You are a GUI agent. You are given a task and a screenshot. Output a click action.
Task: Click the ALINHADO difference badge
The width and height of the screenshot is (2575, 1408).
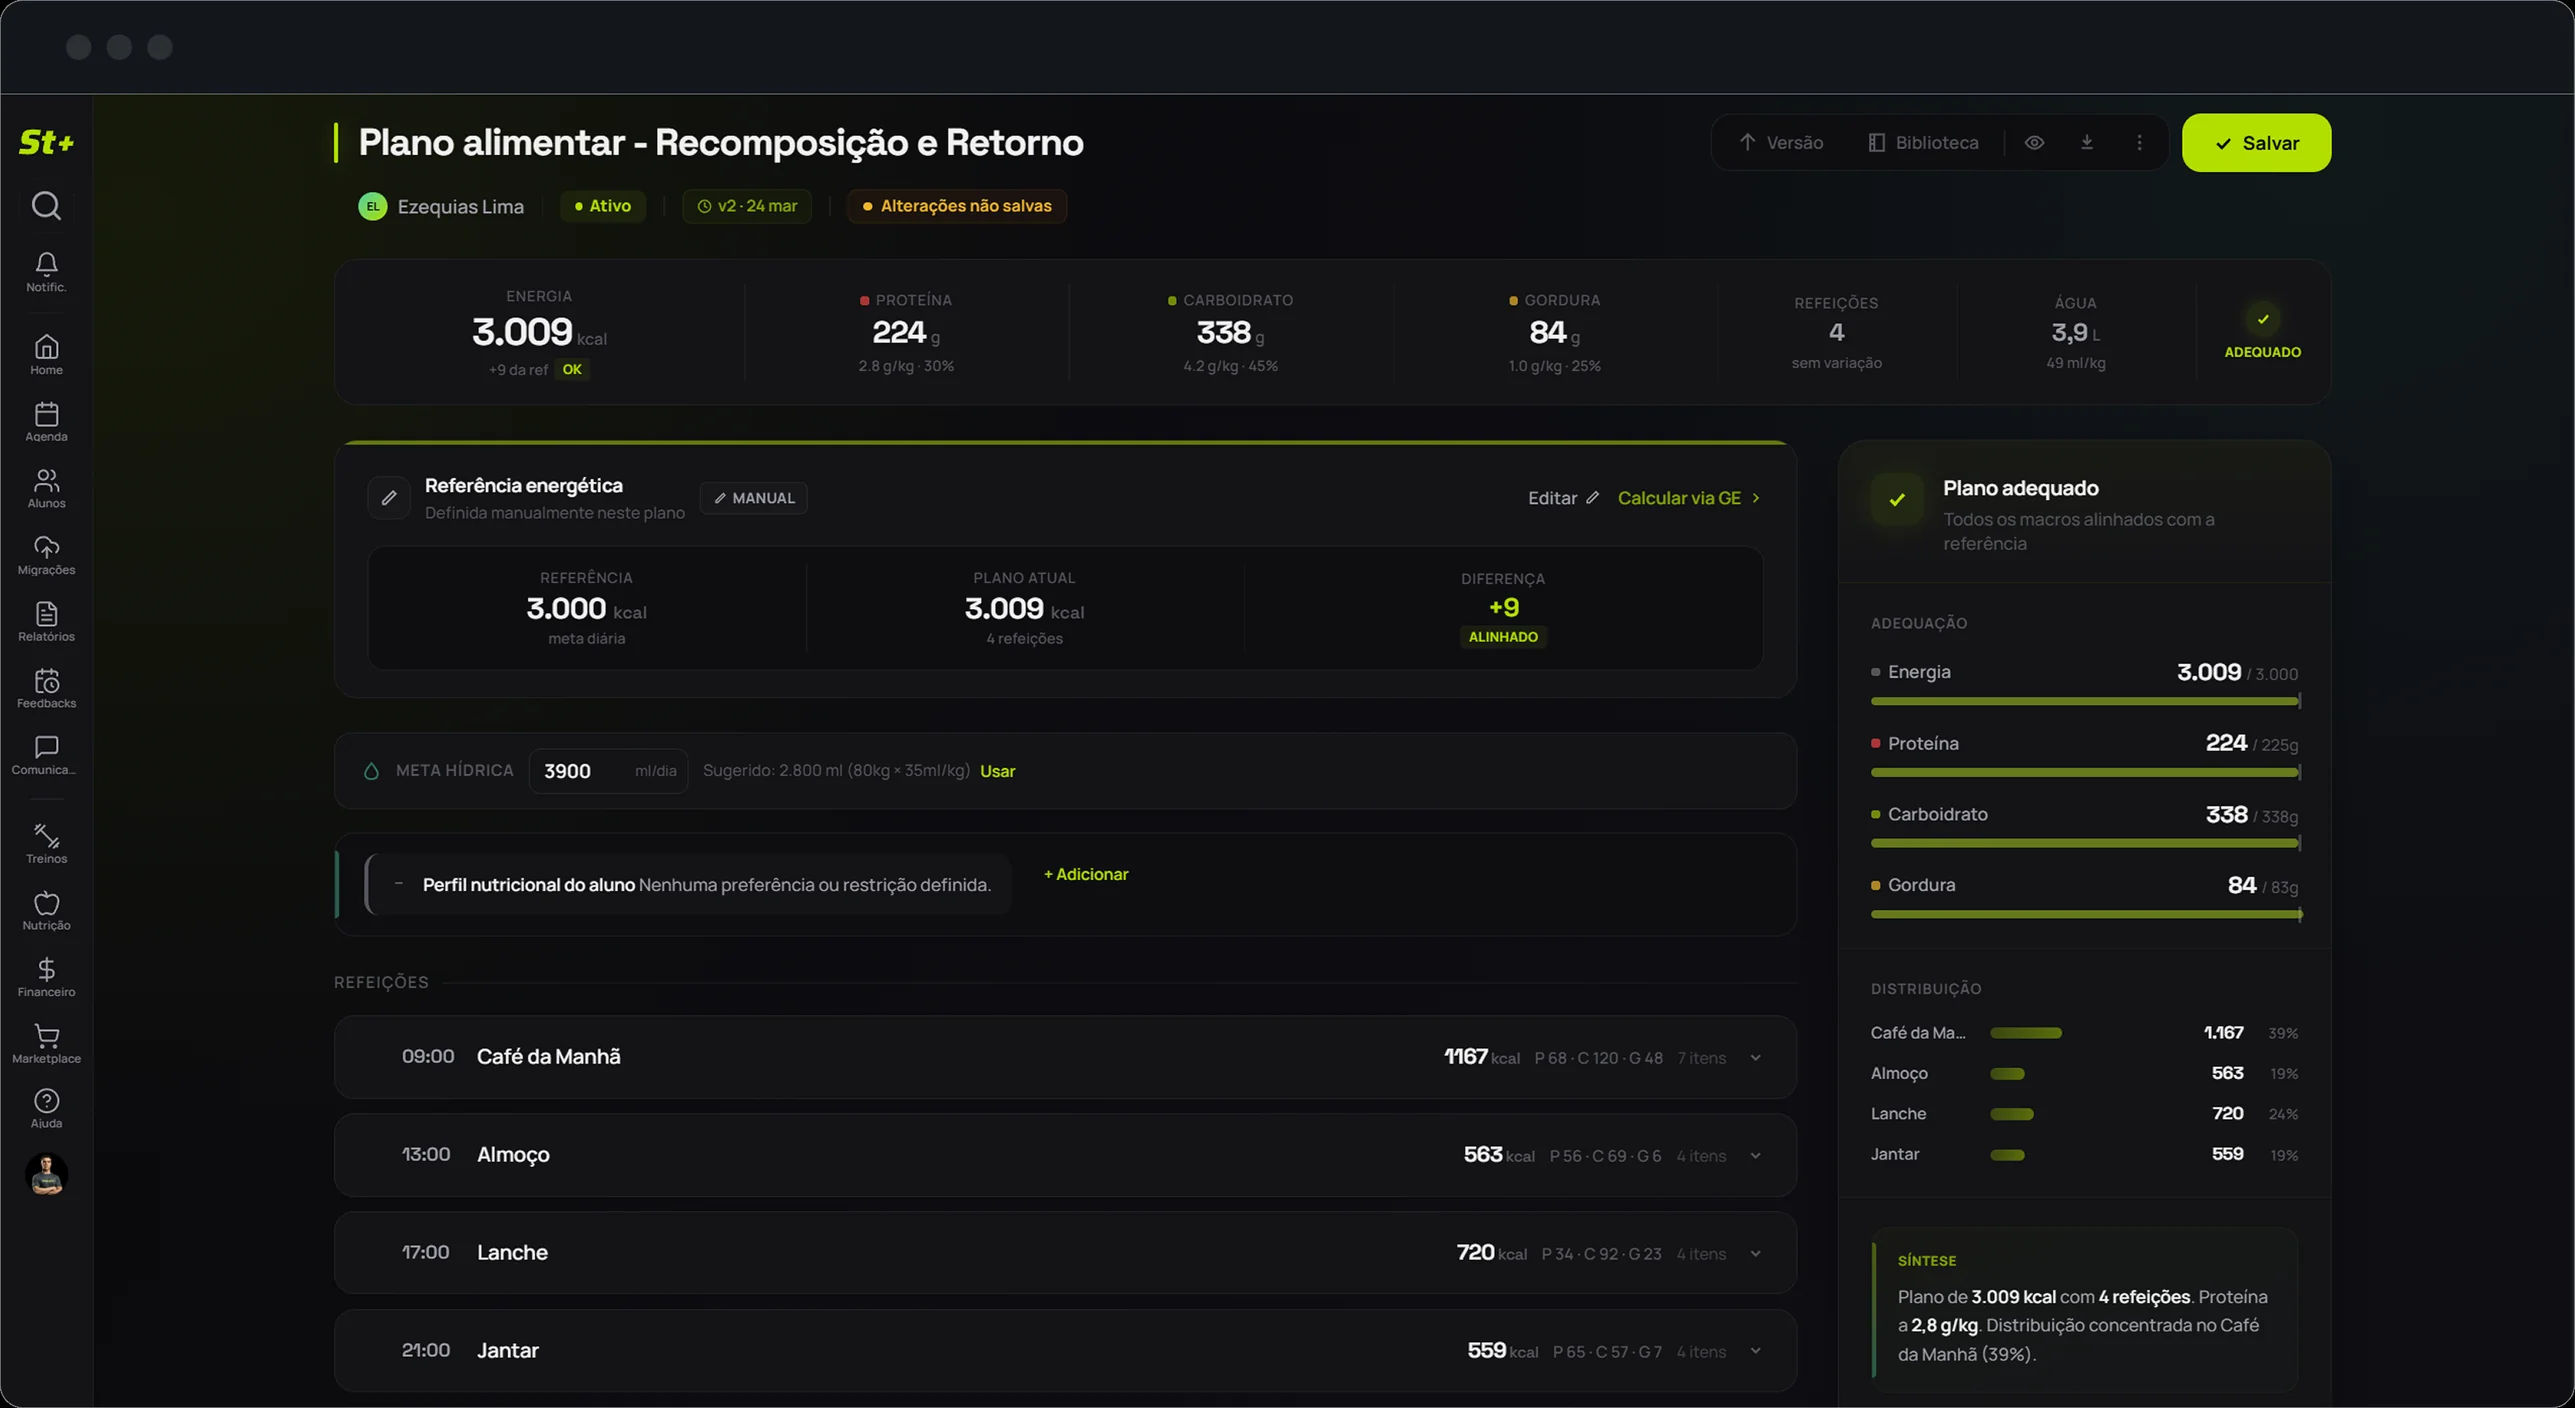(1503, 637)
